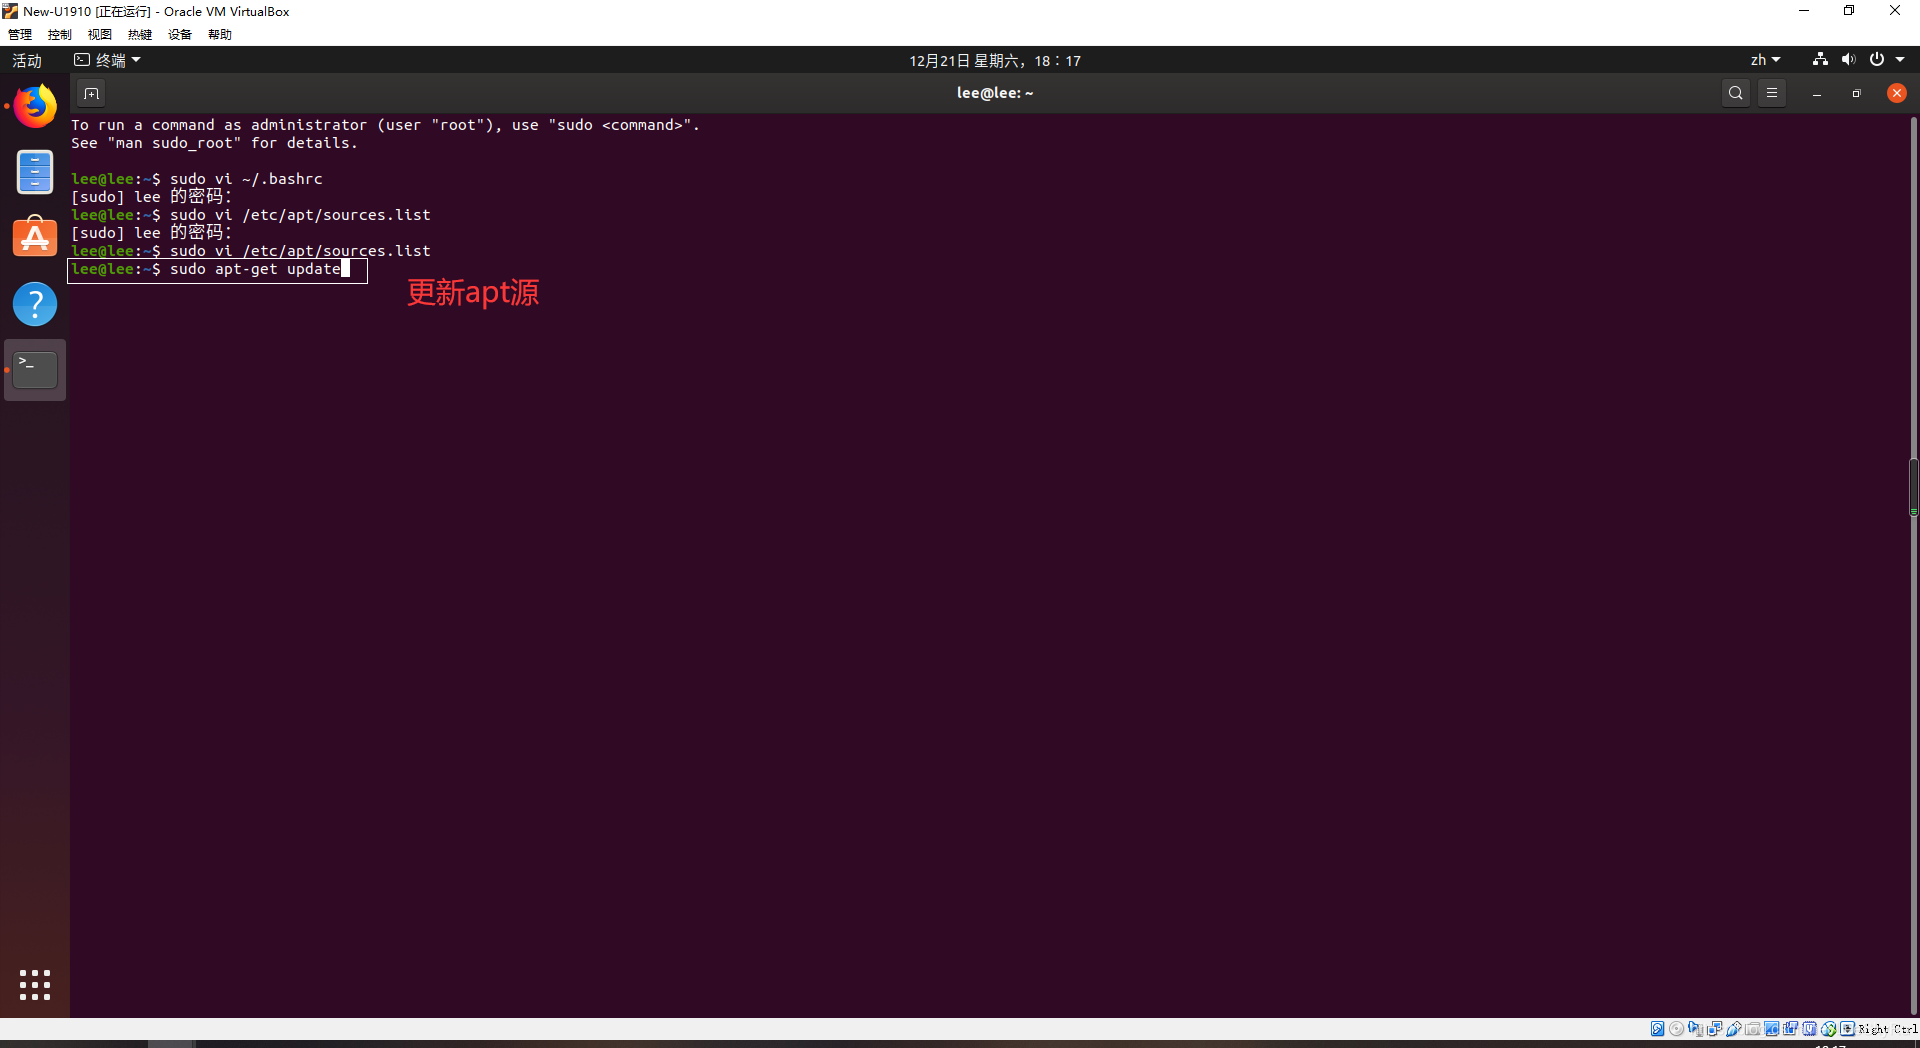Open Firefox from the Ubuntu dock
The height and width of the screenshot is (1048, 1920).
(35, 106)
